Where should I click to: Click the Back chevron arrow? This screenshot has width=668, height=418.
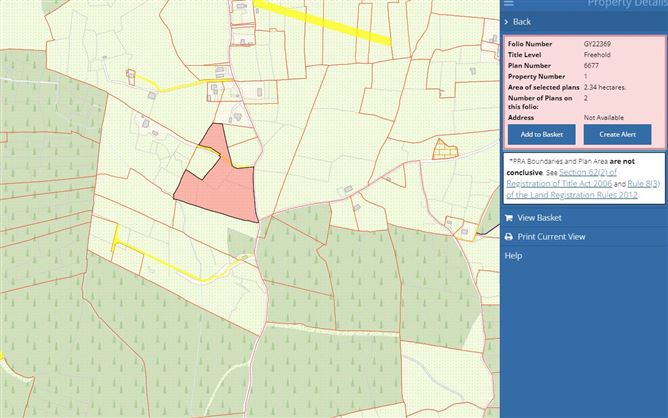click(506, 21)
